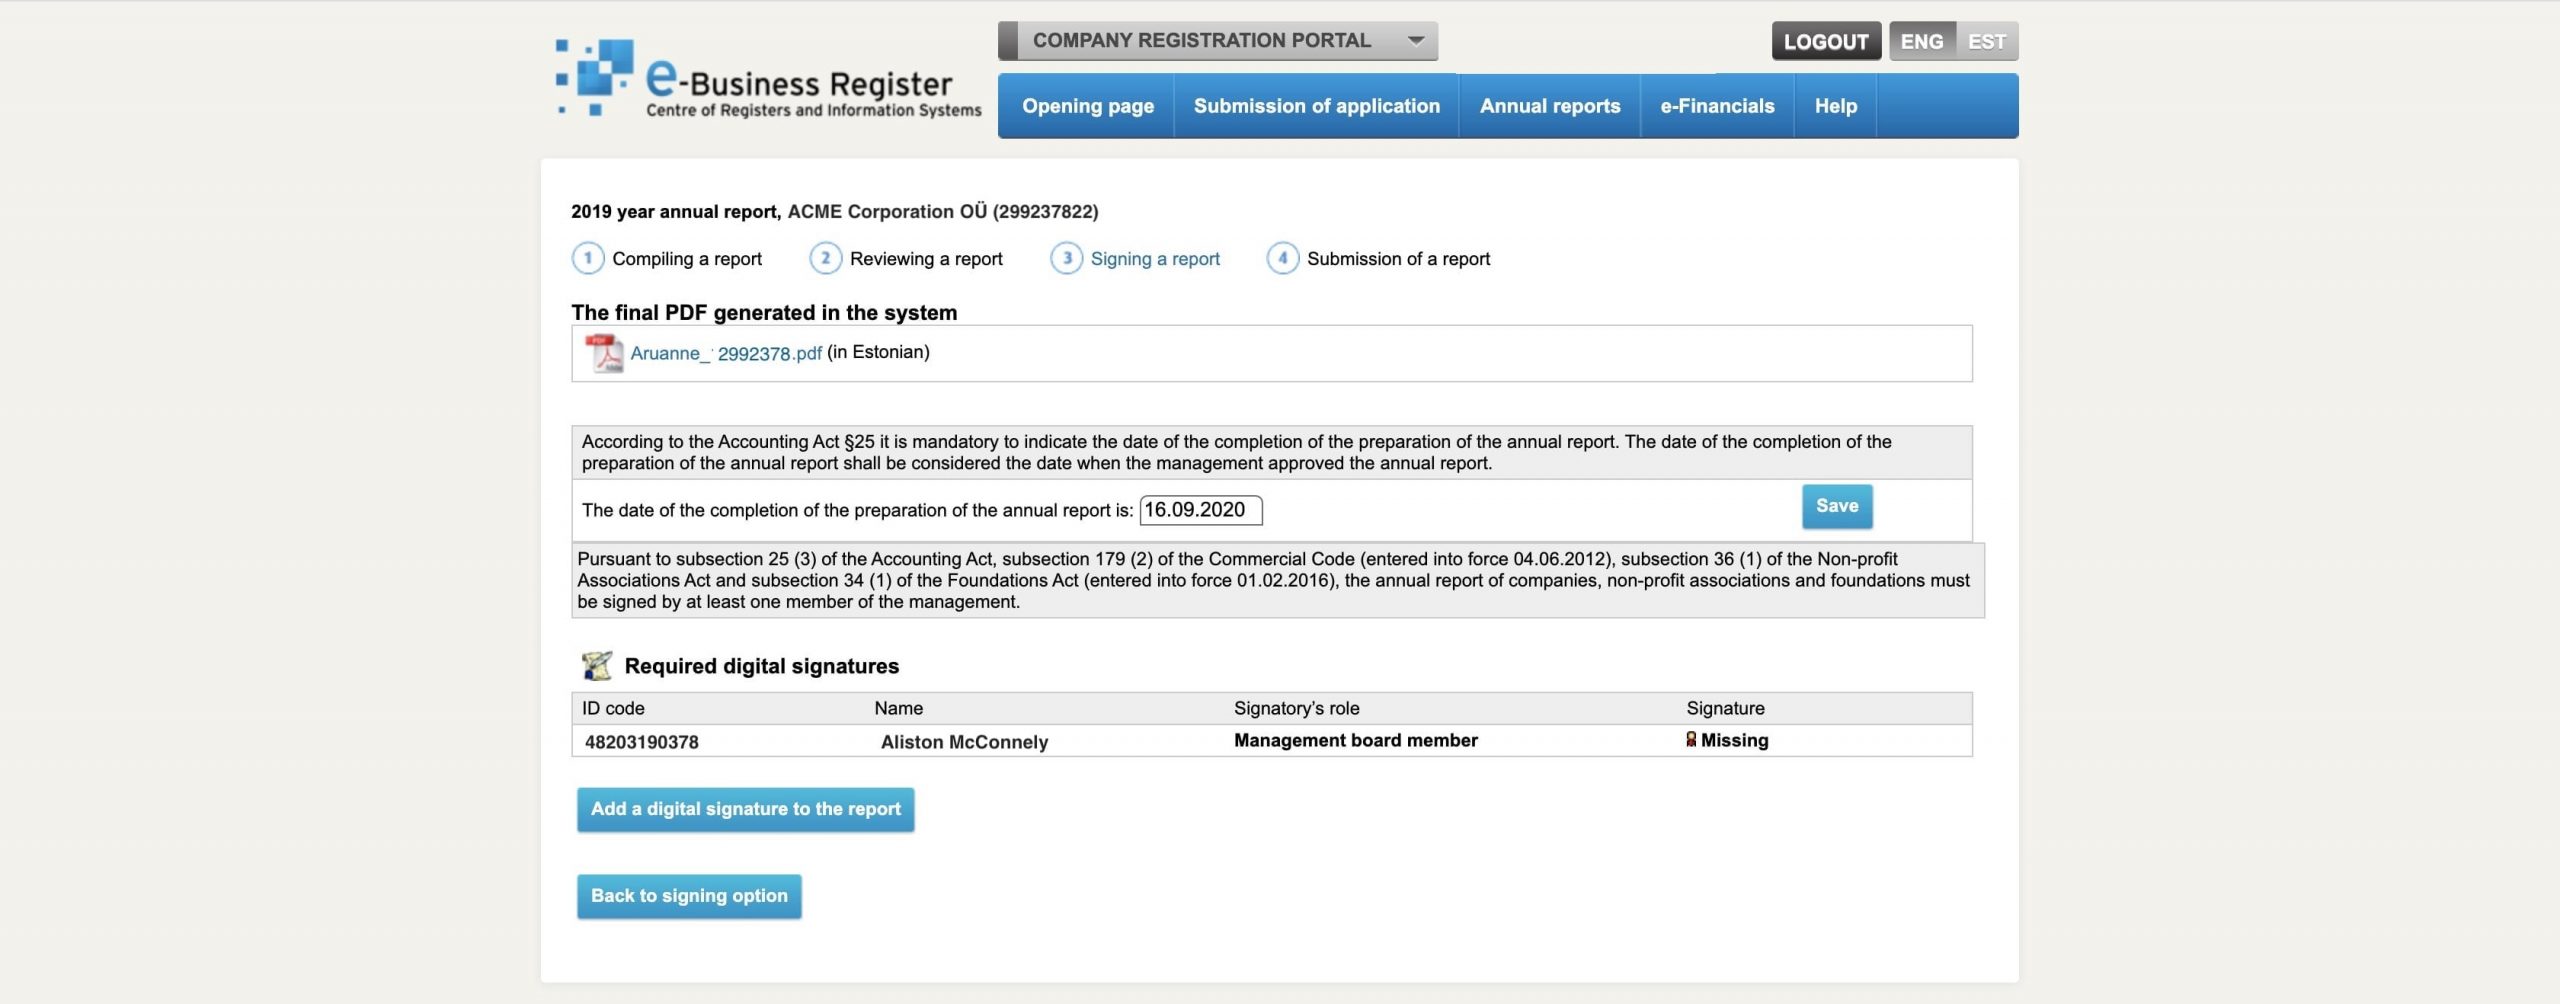This screenshot has width=2560, height=1004.
Task: Select step 2 Reviewing a report circle
Action: pyautogui.click(x=826, y=258)
